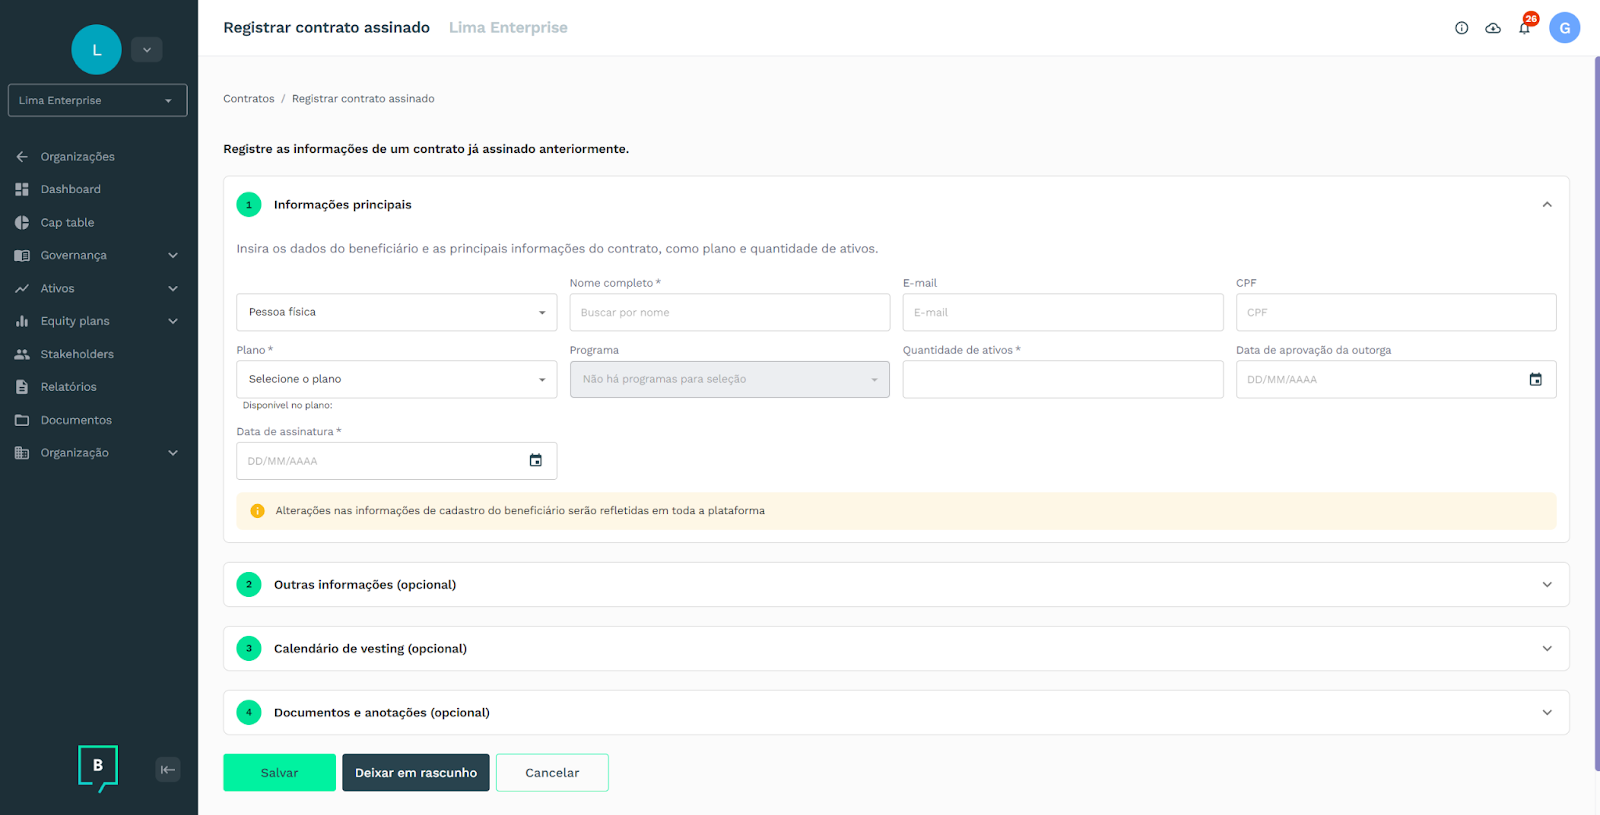
Task: Expand Outras informações (opcional) section
Action: [x=896, y=585]
